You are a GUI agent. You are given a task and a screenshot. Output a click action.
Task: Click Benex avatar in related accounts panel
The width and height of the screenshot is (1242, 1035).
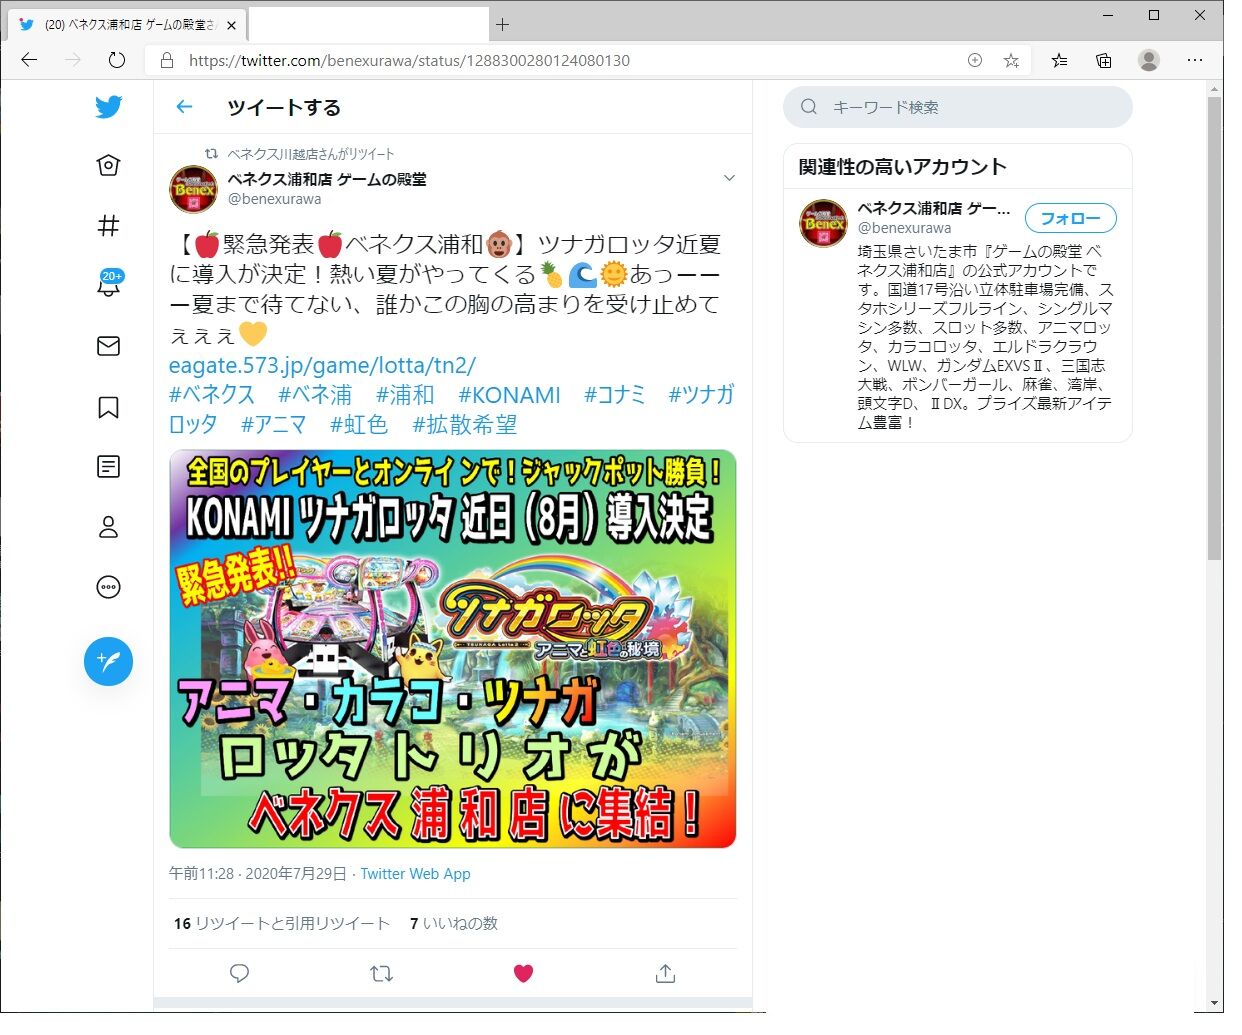823,223
